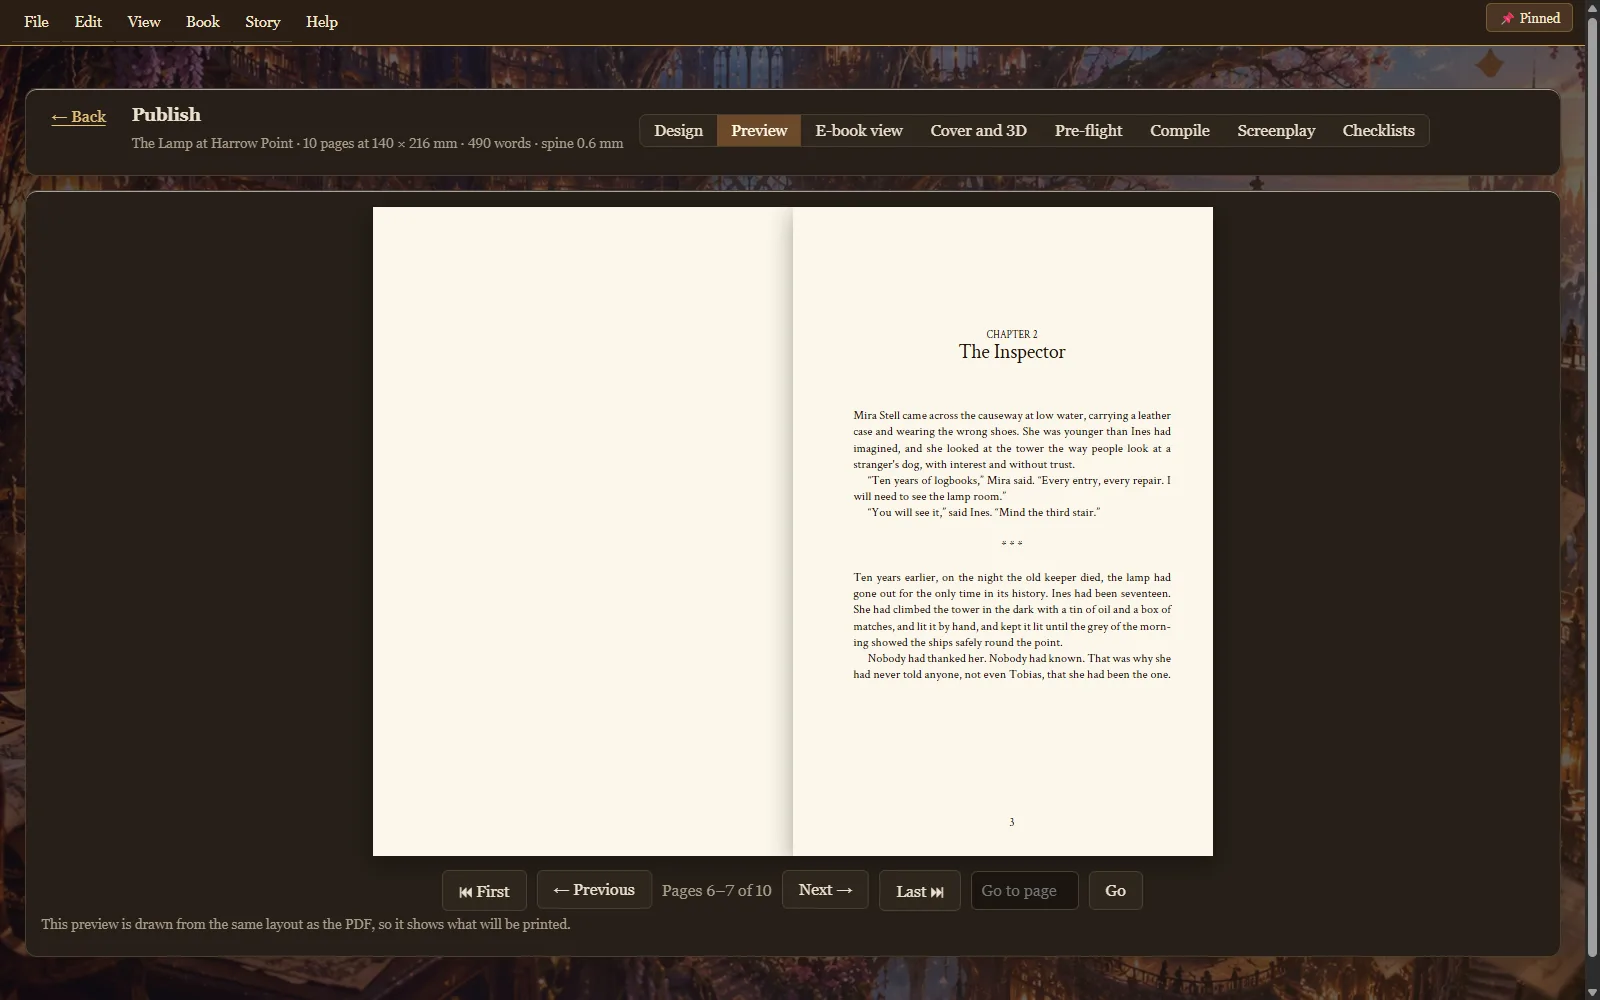Image resolution: width=1600 pixels, height=1000 pixels.
Task: Go back with the Back link
Action: 78,116
